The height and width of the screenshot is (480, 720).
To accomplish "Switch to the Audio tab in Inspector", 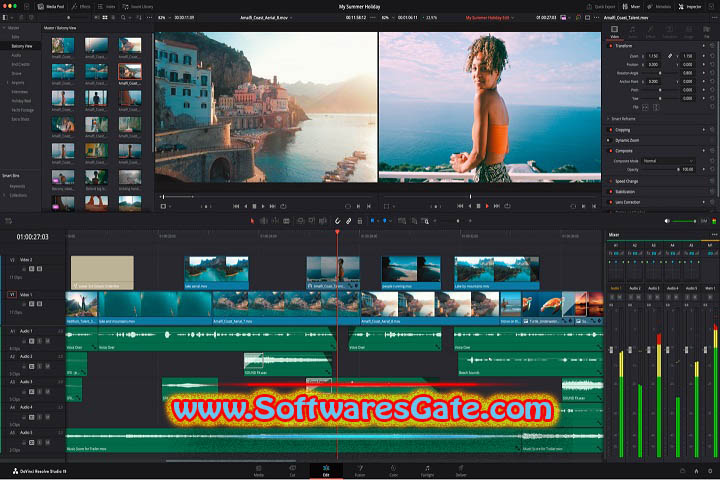I will (633, 32).
